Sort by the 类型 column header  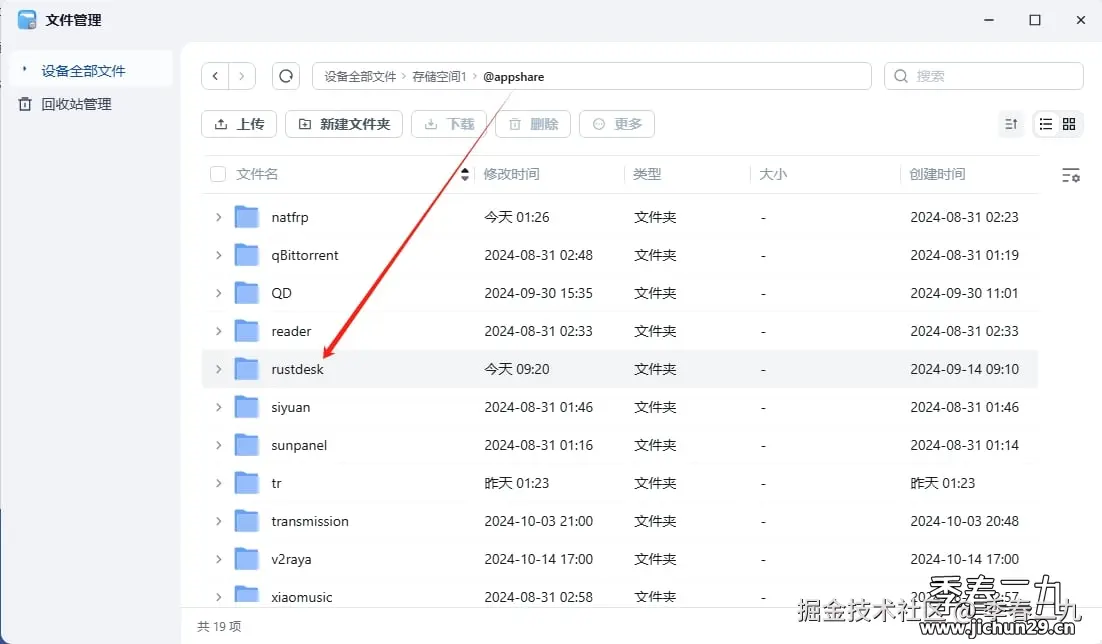click(647, 174)
